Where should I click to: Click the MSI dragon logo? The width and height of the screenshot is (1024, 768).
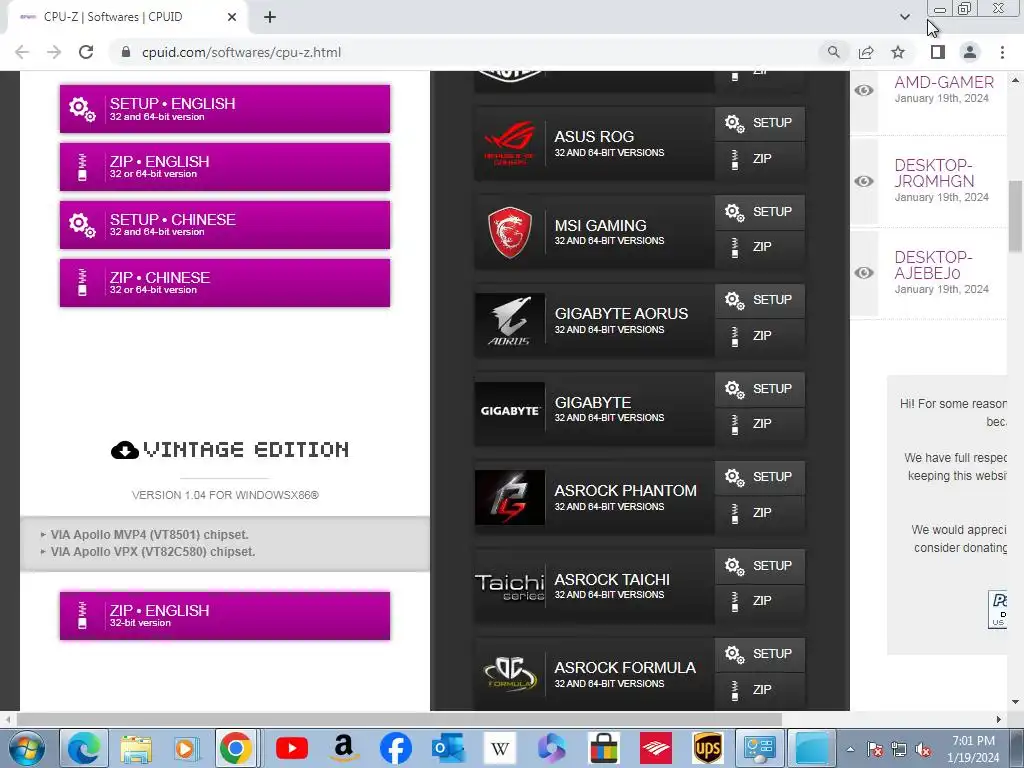point(509,232)
